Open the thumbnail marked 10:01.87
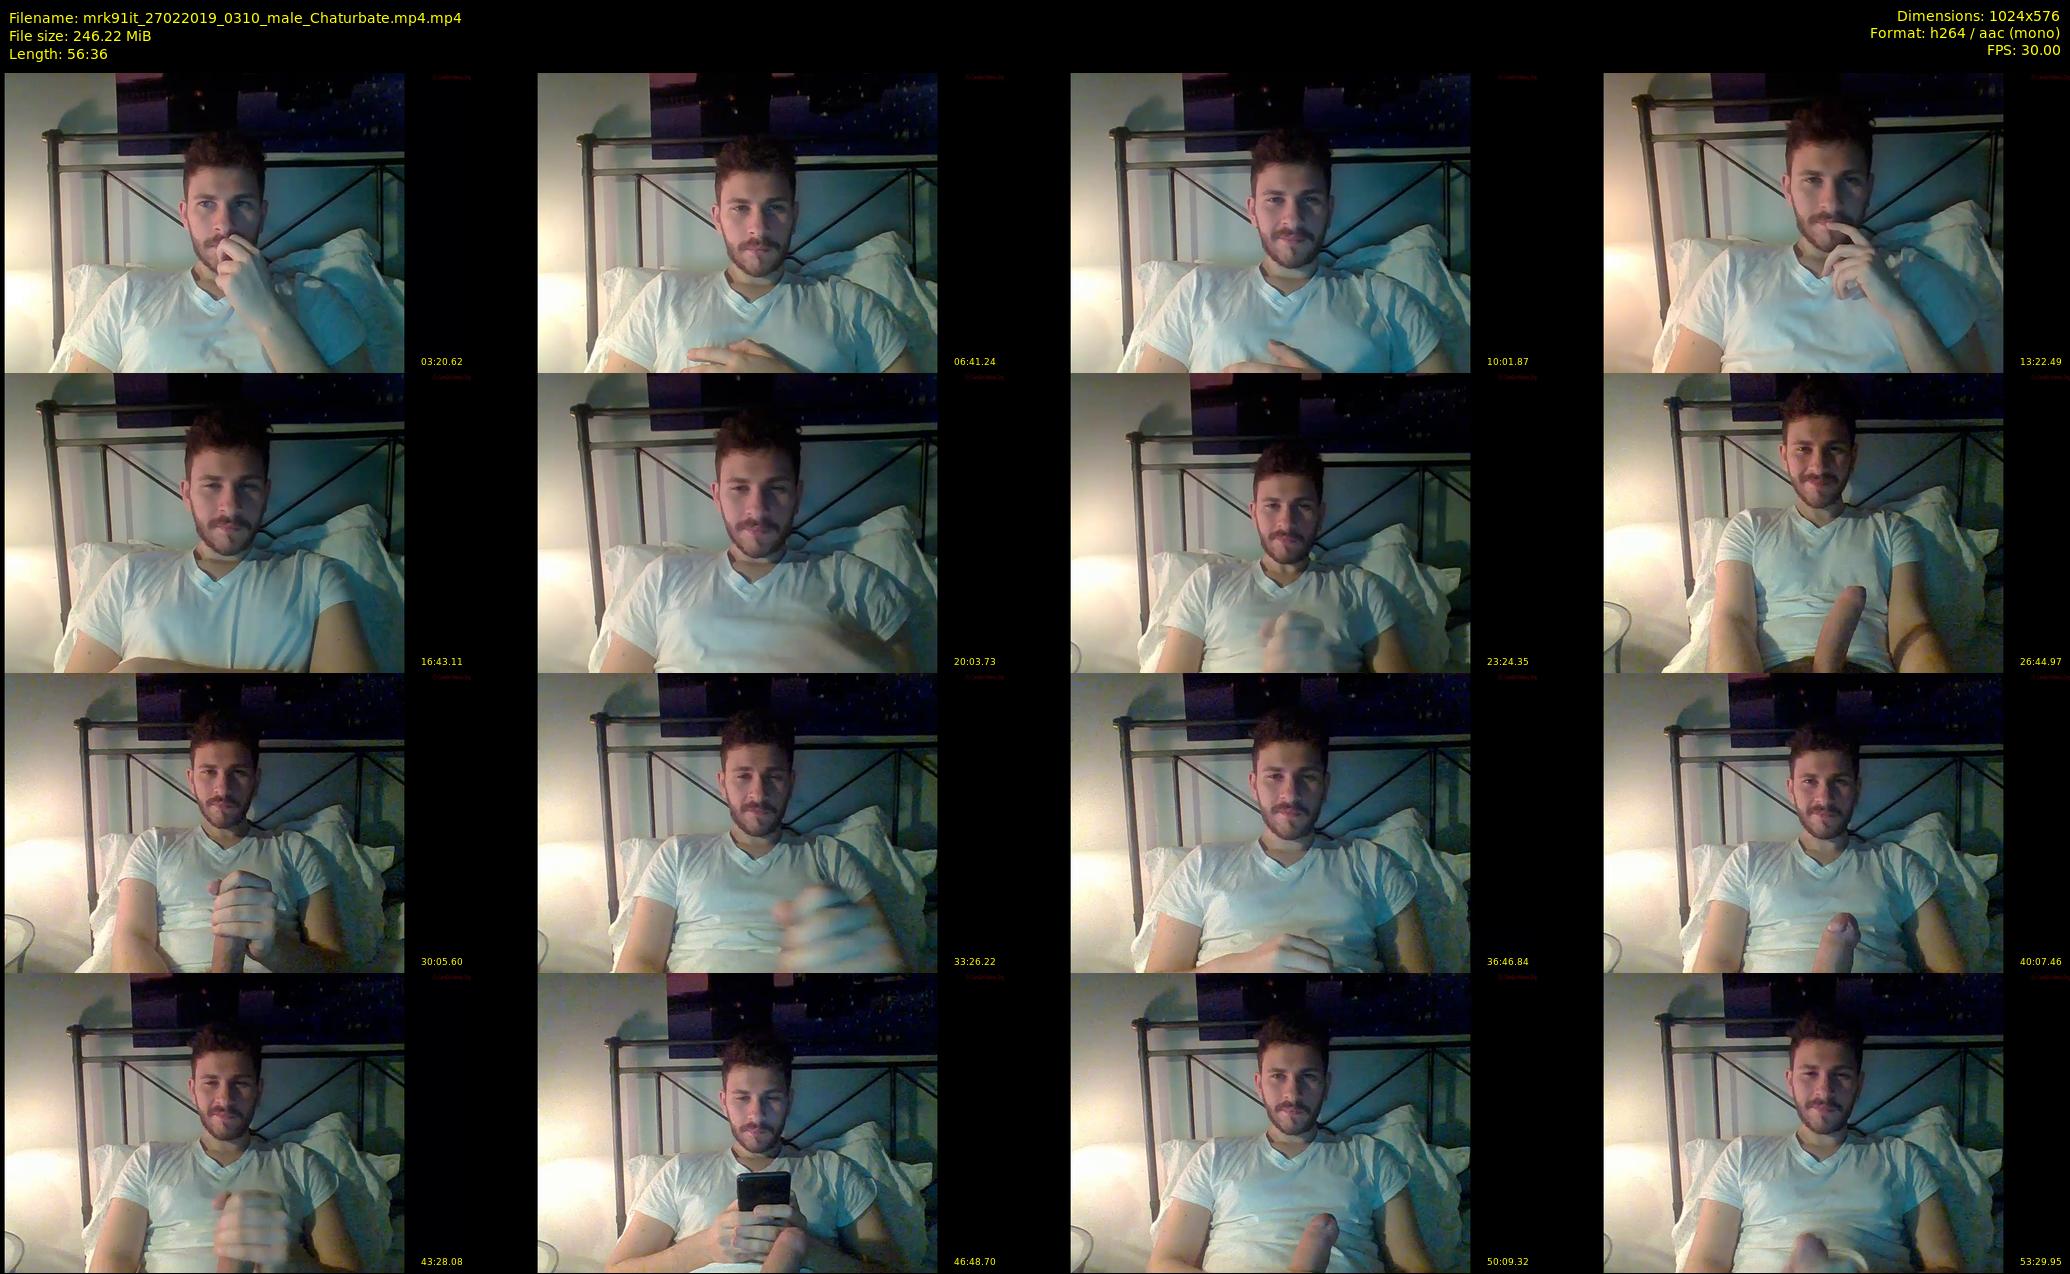 [1270, 222]
